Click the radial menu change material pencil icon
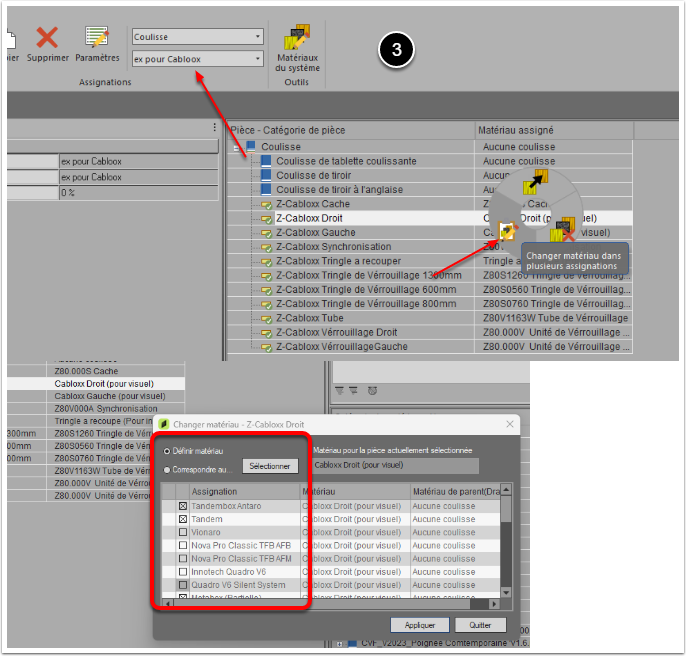The height and width of the screenshot is (656, 686). (x=508, y=231)
